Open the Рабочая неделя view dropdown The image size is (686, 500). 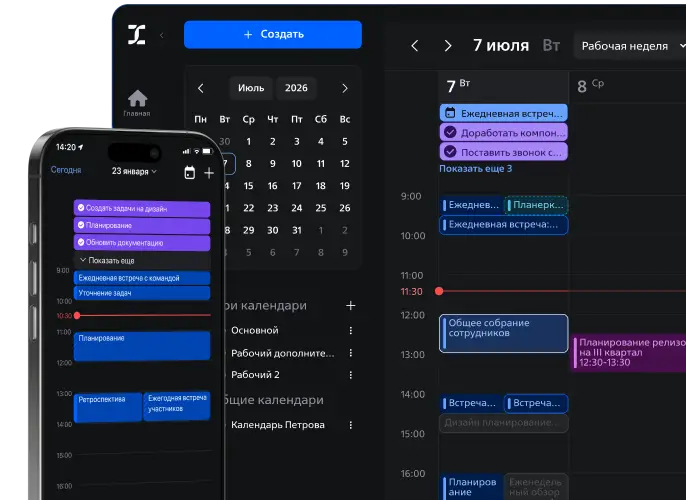(x=630, y=46)
